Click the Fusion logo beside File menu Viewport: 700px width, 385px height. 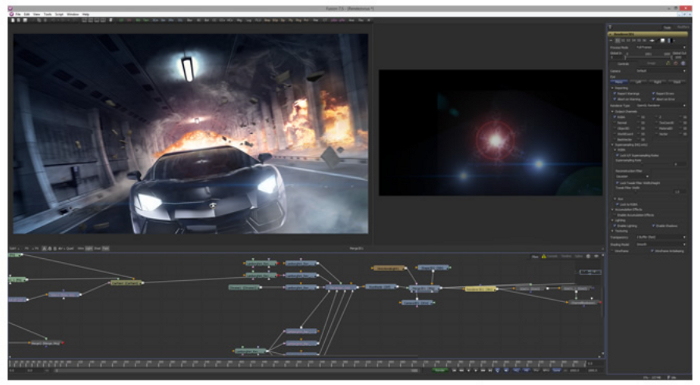(x=11, y=14)
